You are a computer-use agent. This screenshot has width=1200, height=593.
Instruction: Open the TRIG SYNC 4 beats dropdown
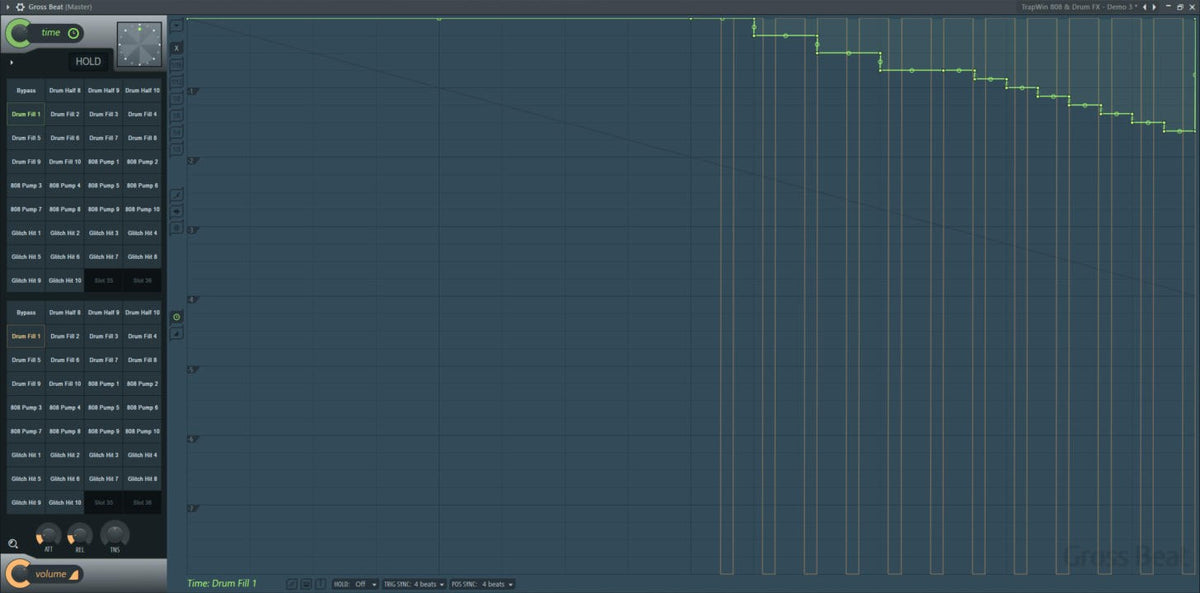[413, 584]
